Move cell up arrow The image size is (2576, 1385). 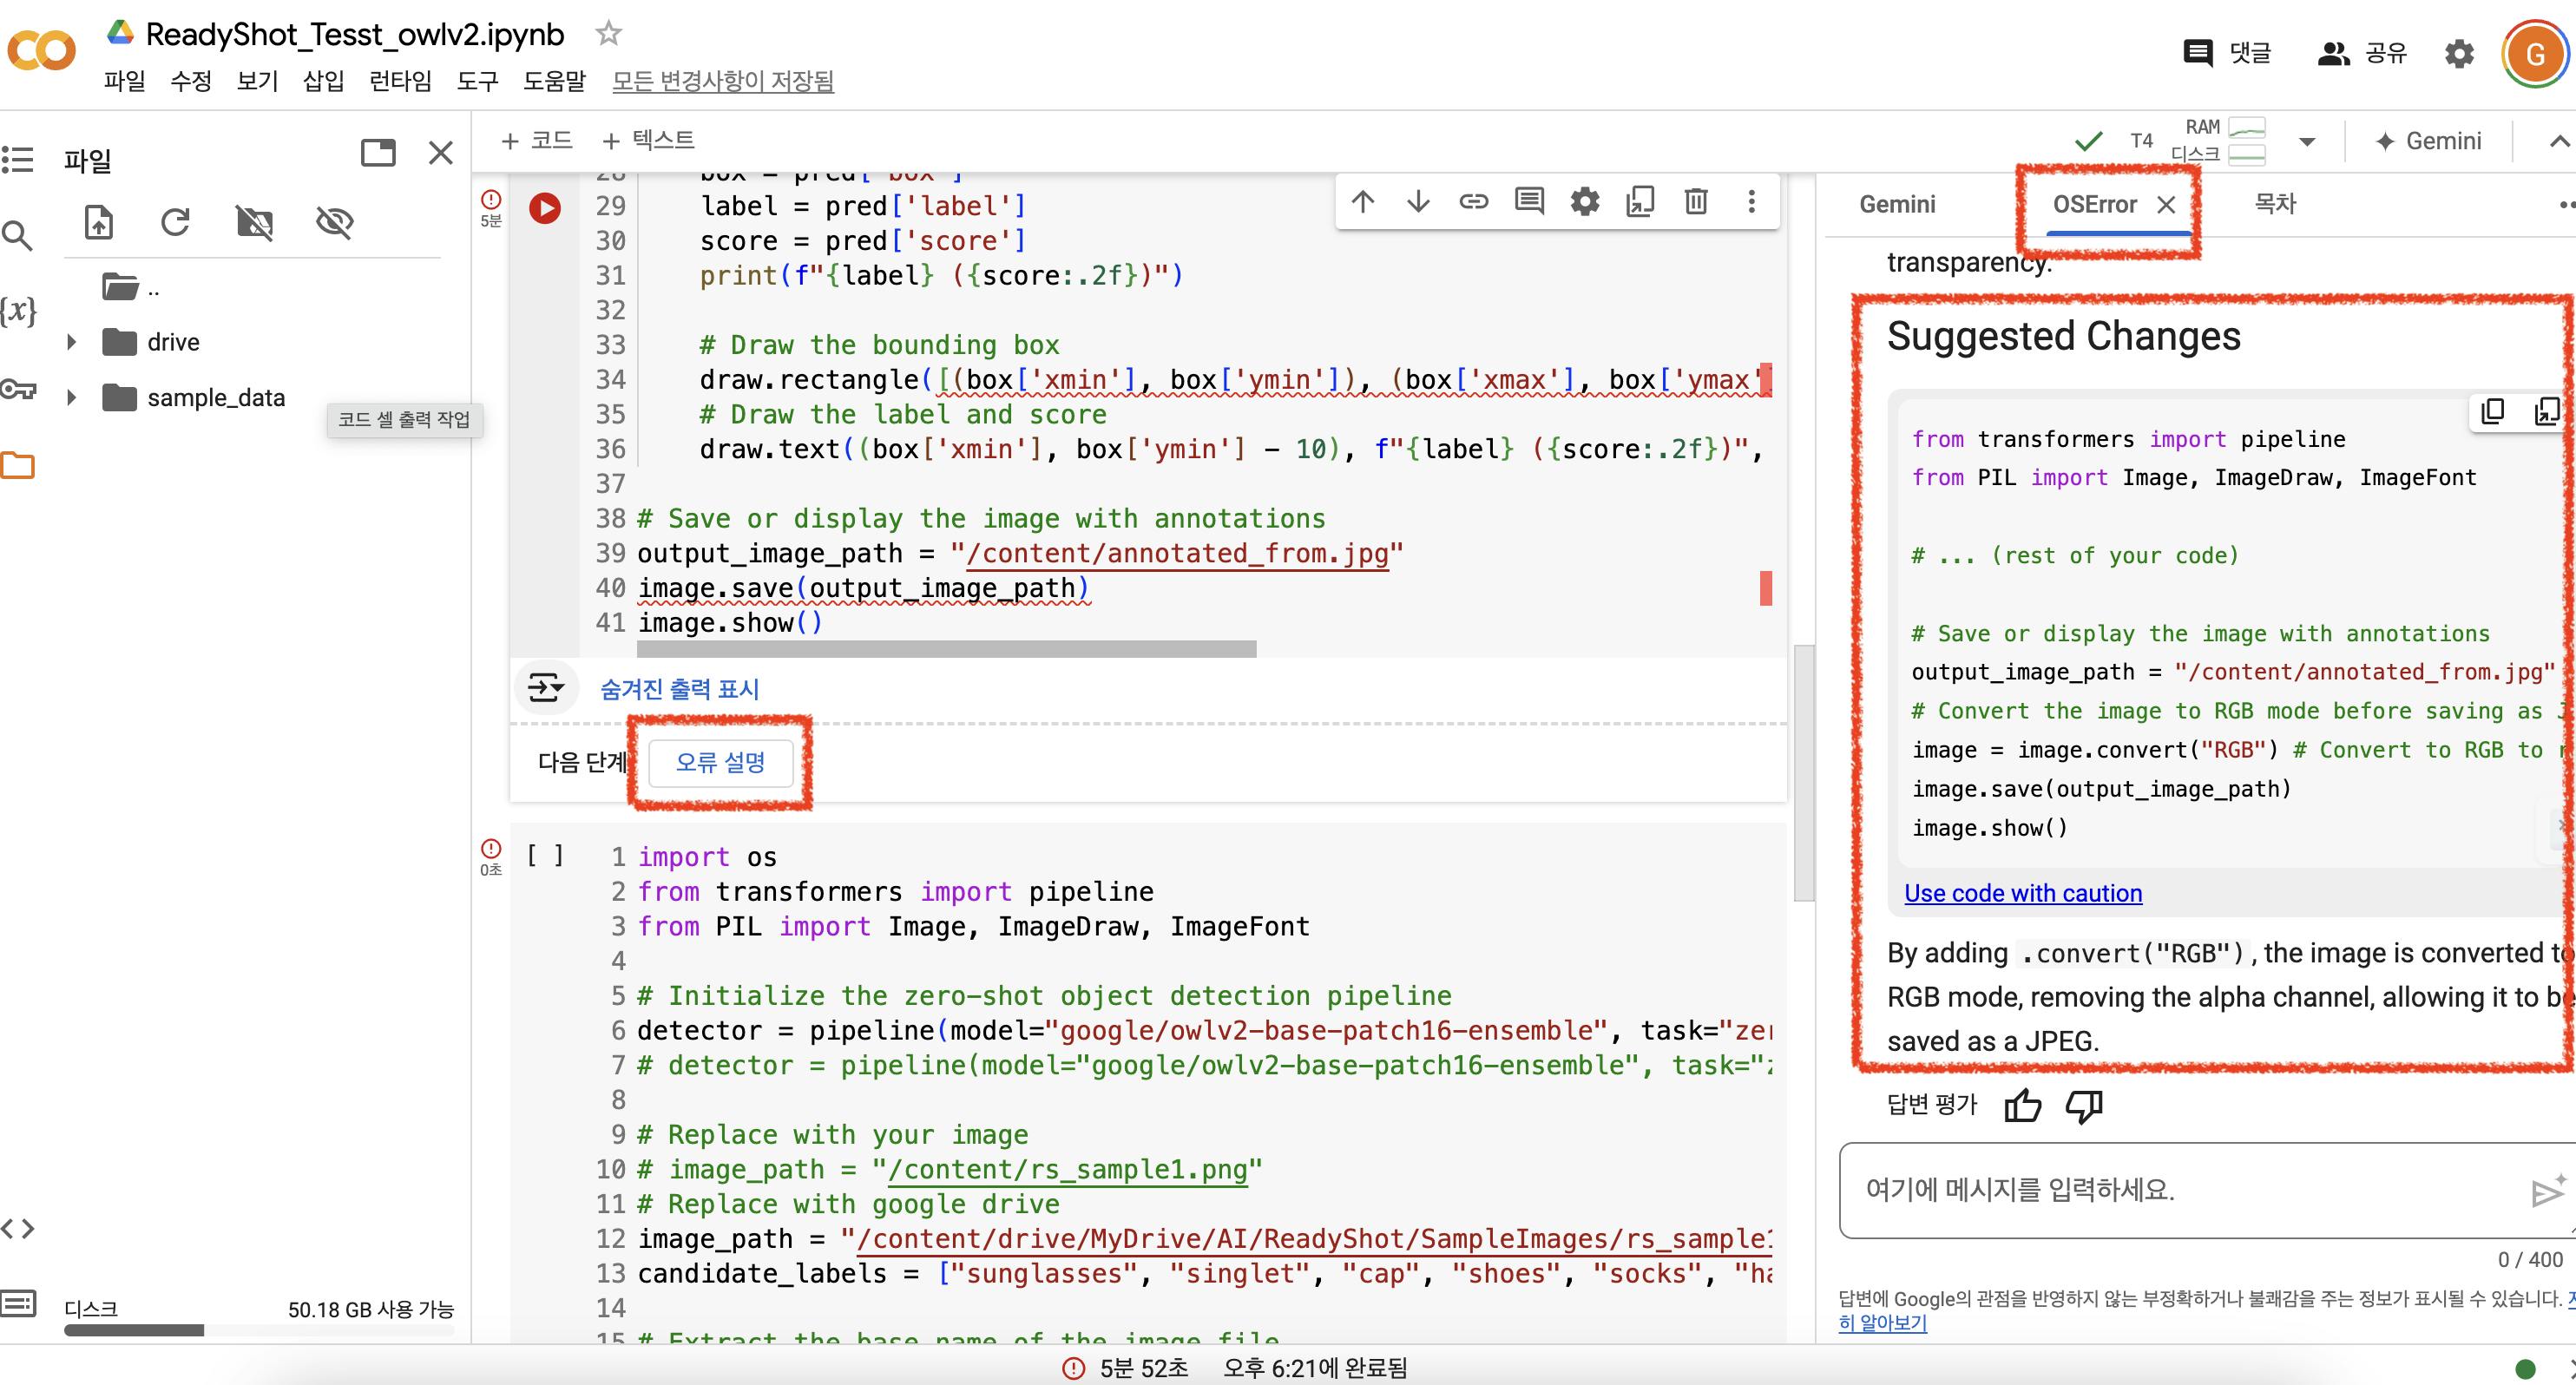coord(1362,202)
